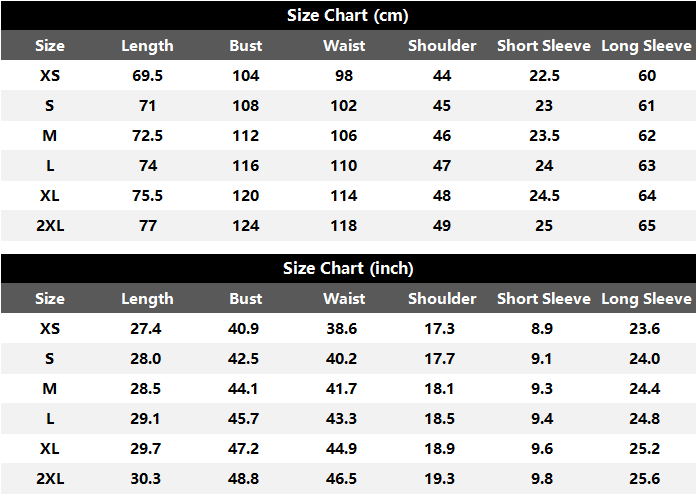696x494 pixels.
Task: Click the Short Sleeve header in cm chart
Action: coord(544,46)
